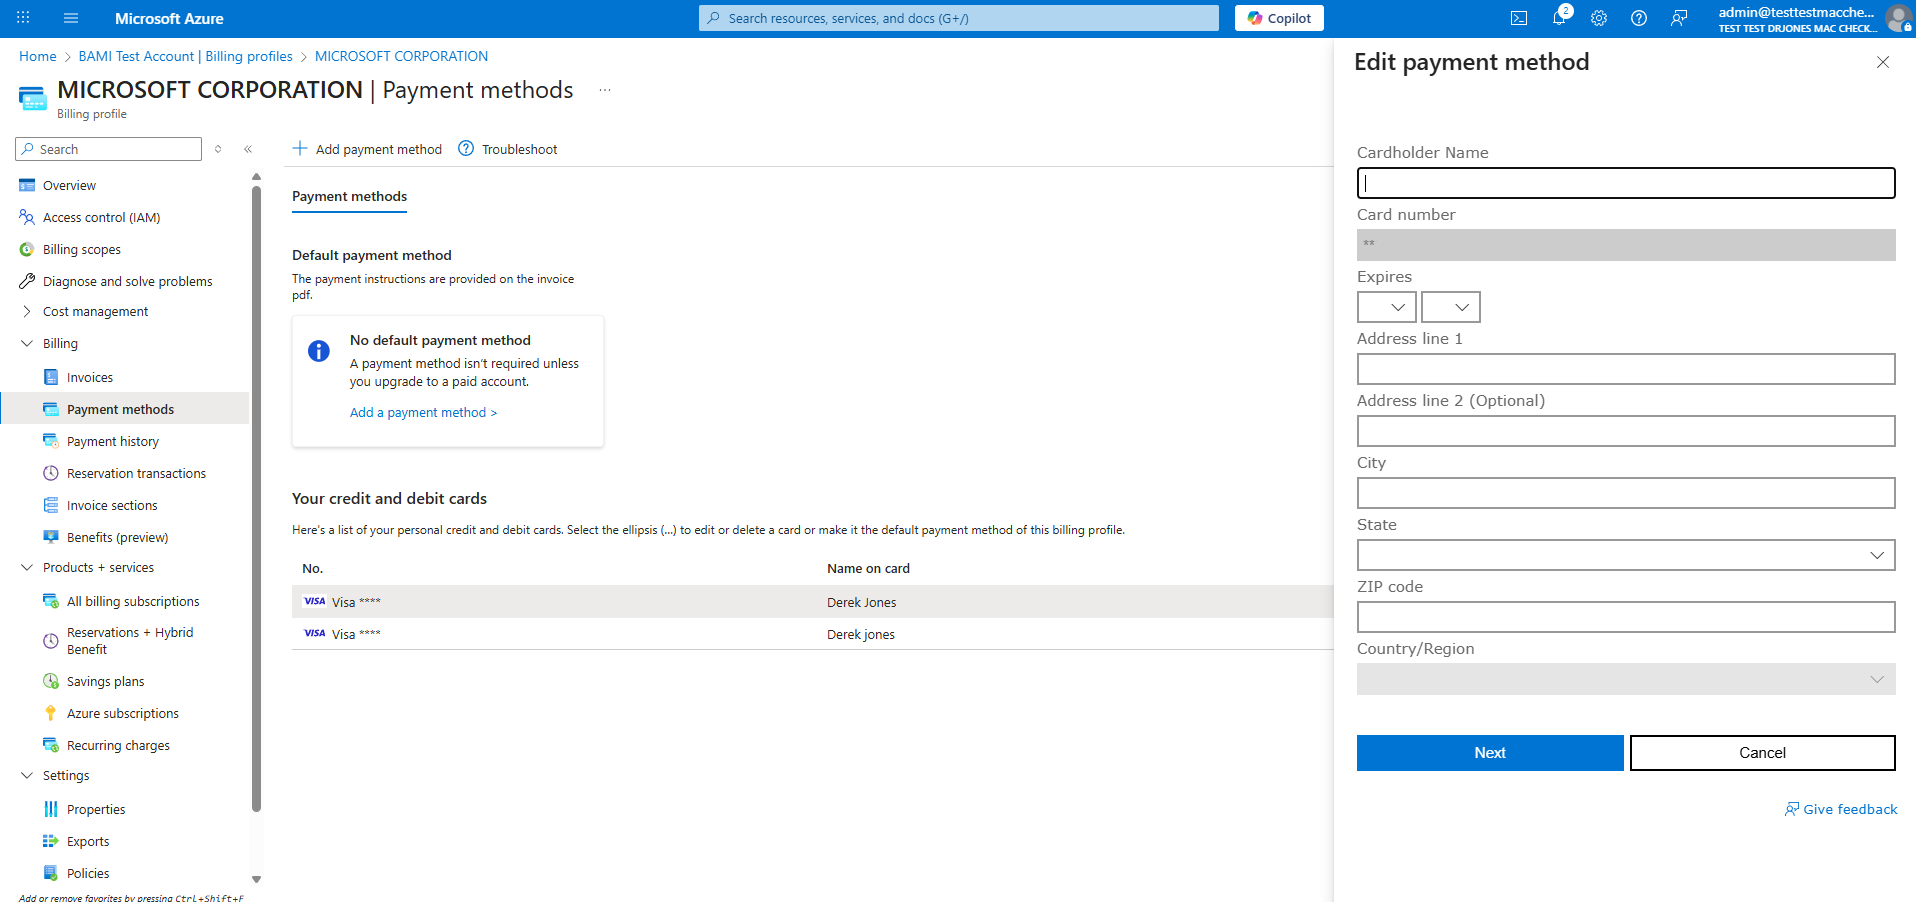Open the Country/Region dropdown

[1626, 679]
